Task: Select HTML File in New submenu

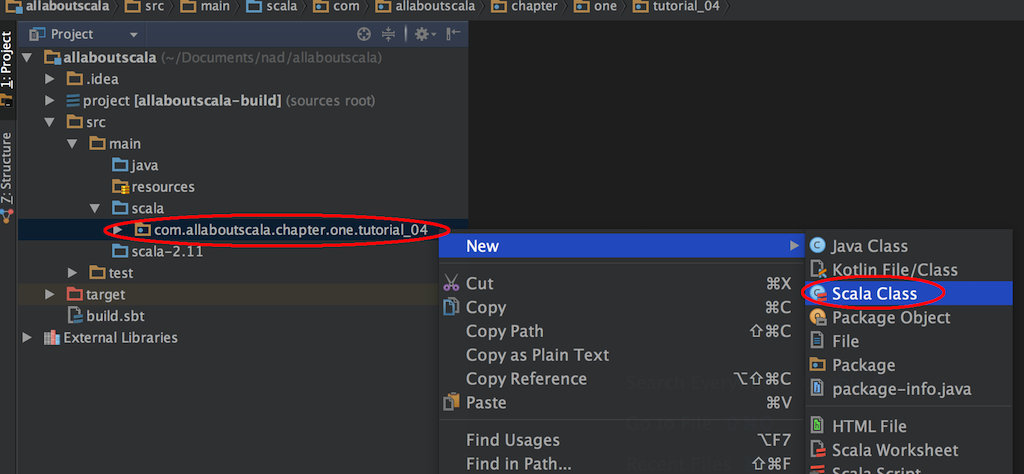Action: [x=909, y=426]
